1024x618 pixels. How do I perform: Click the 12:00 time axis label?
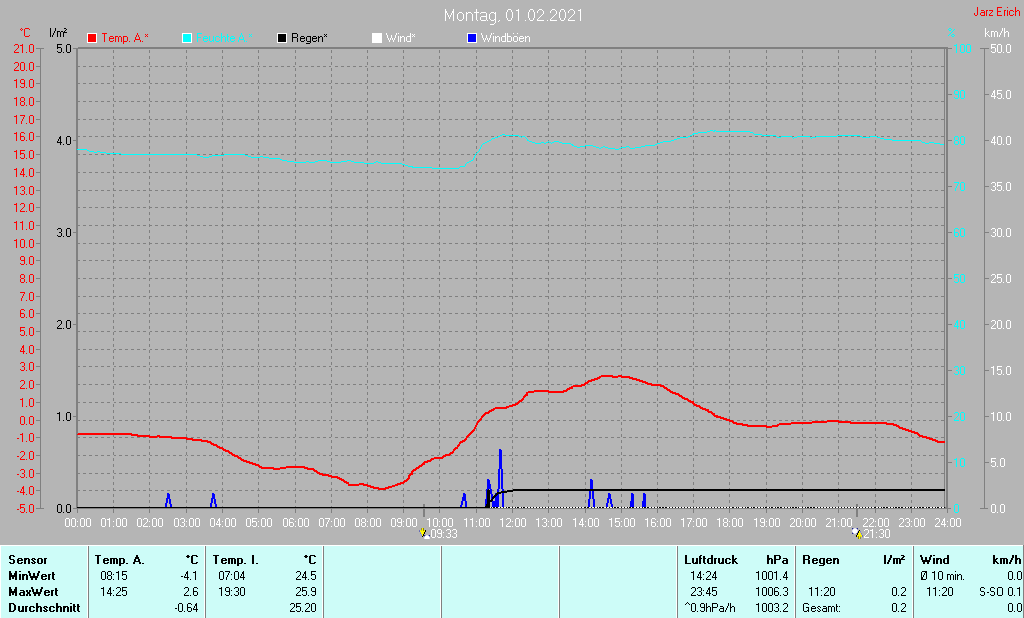point(513,523)
